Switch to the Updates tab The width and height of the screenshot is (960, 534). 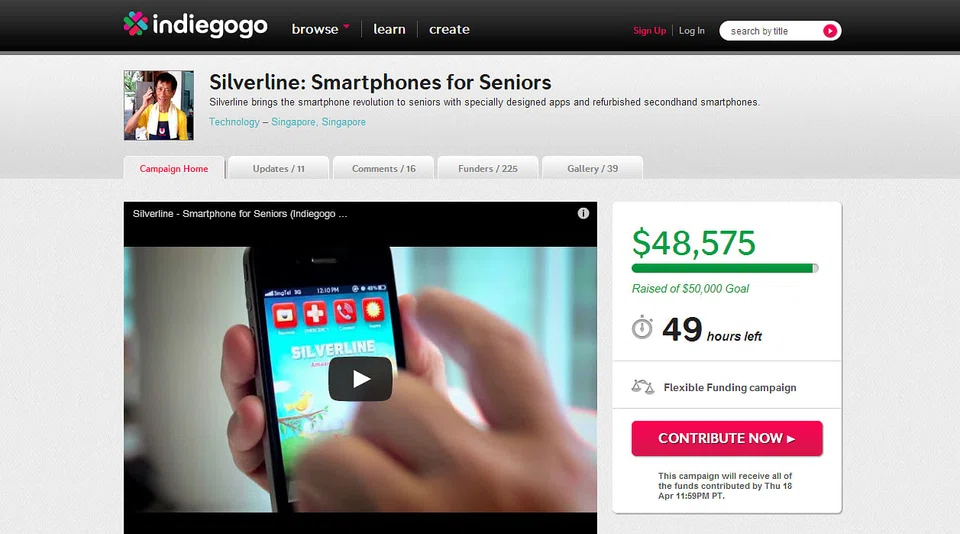[x=279, y=168]
